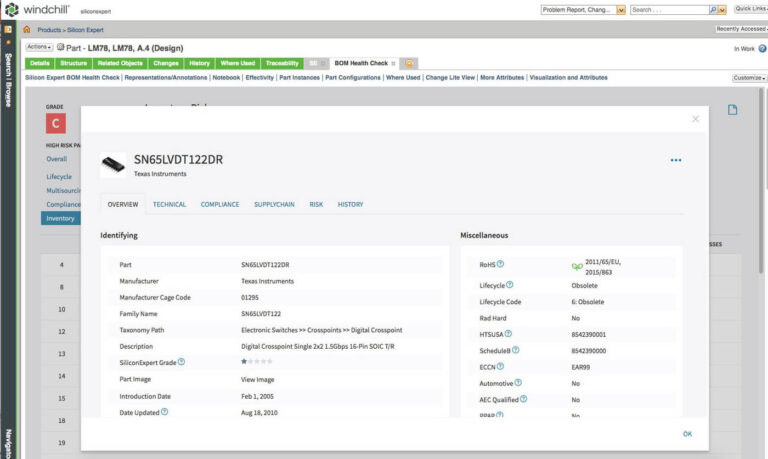Click the page vertical scrollbar

[x=761, y=181]
